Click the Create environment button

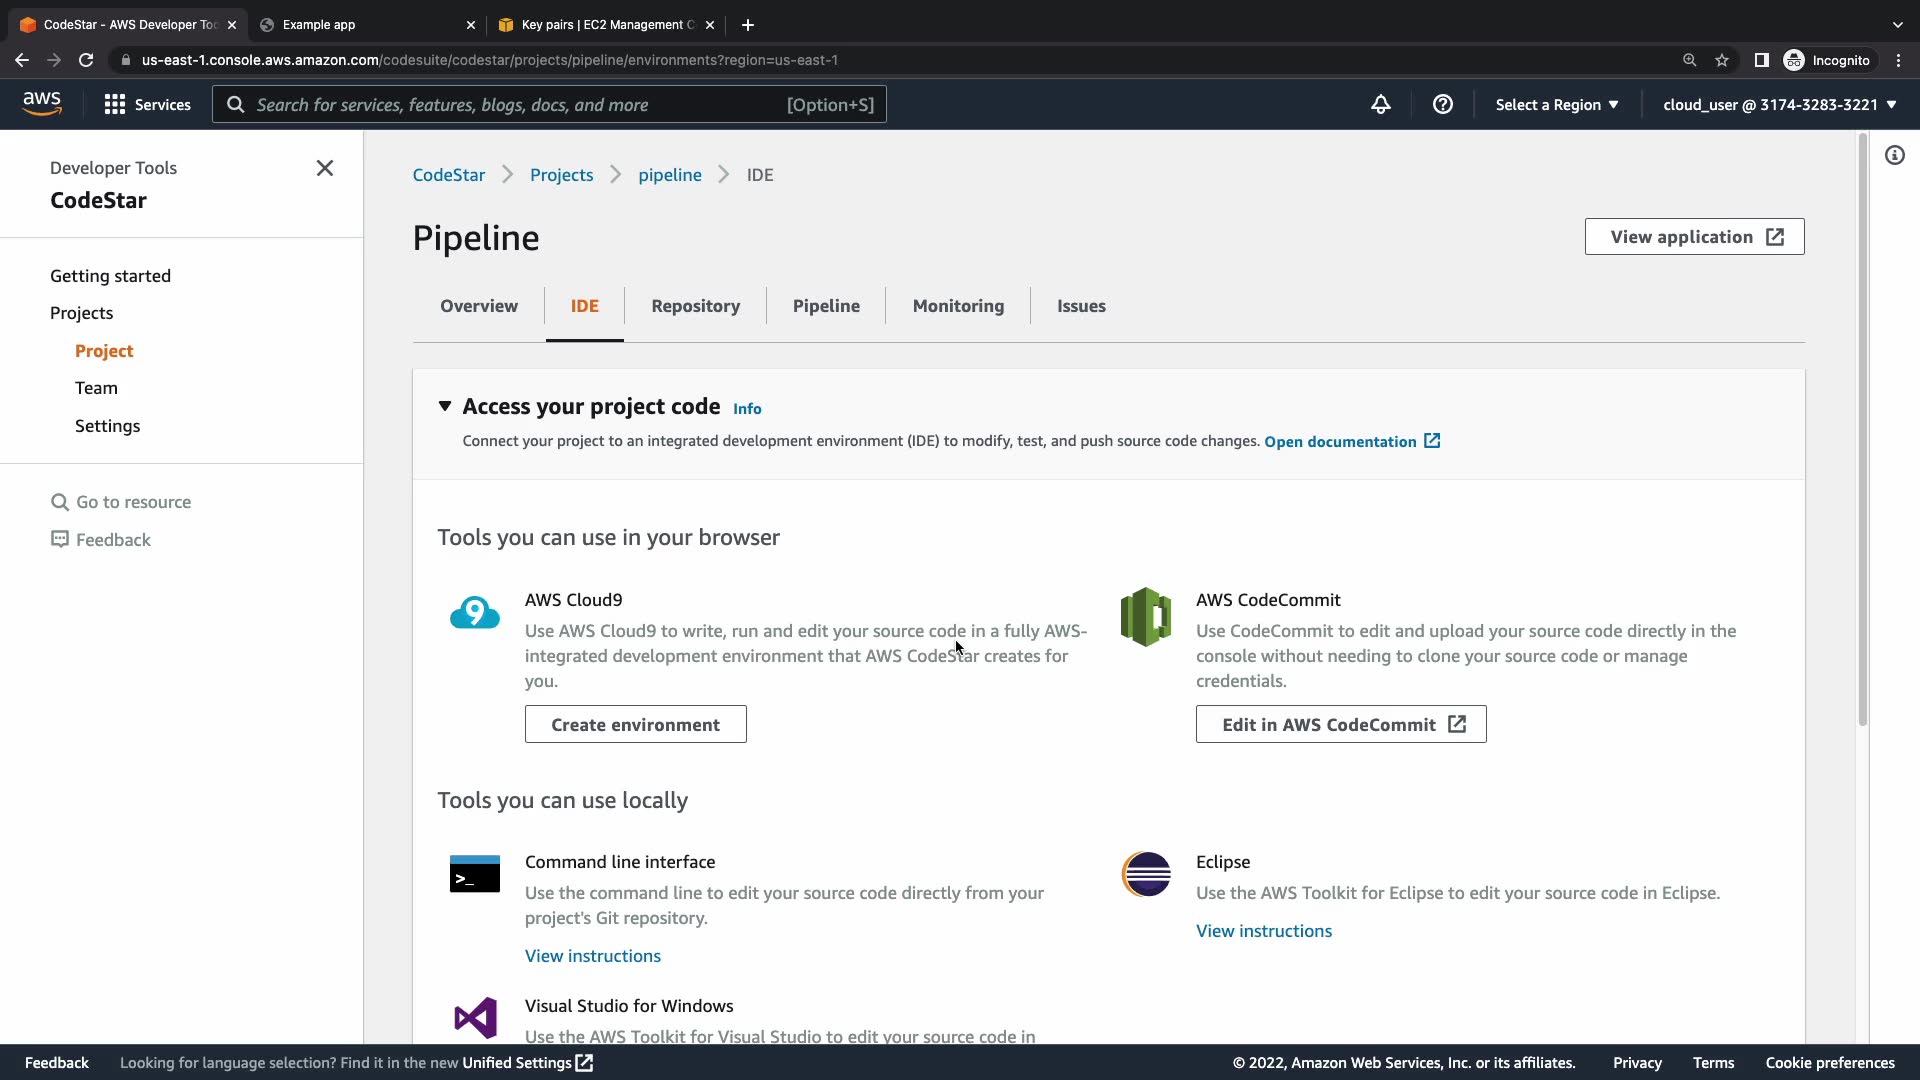[x=635, y=724]
